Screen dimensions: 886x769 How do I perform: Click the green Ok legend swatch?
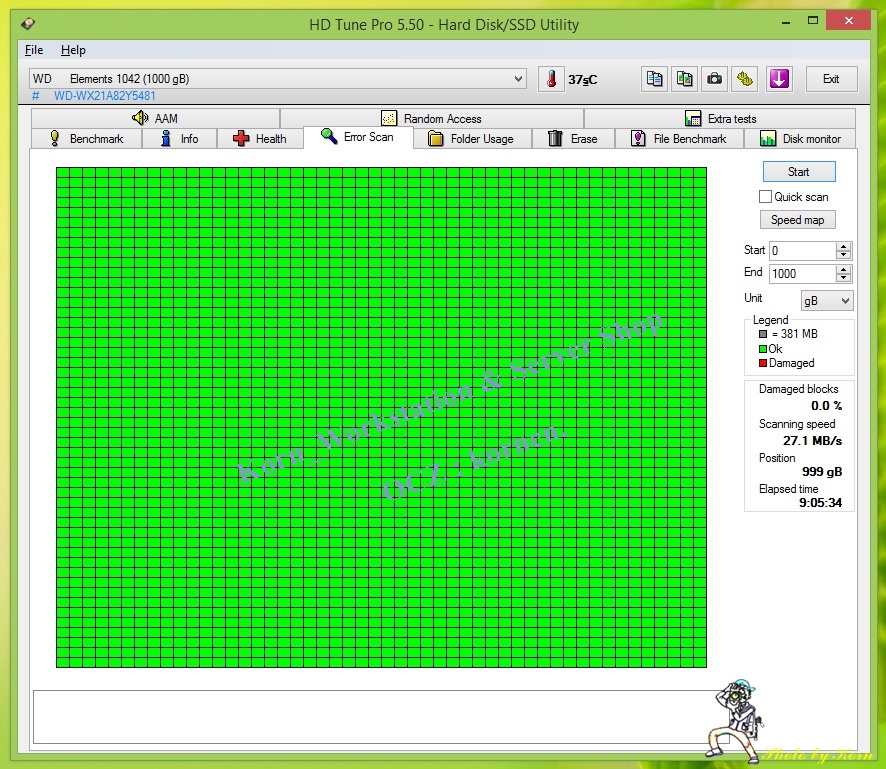coord(763,349)
